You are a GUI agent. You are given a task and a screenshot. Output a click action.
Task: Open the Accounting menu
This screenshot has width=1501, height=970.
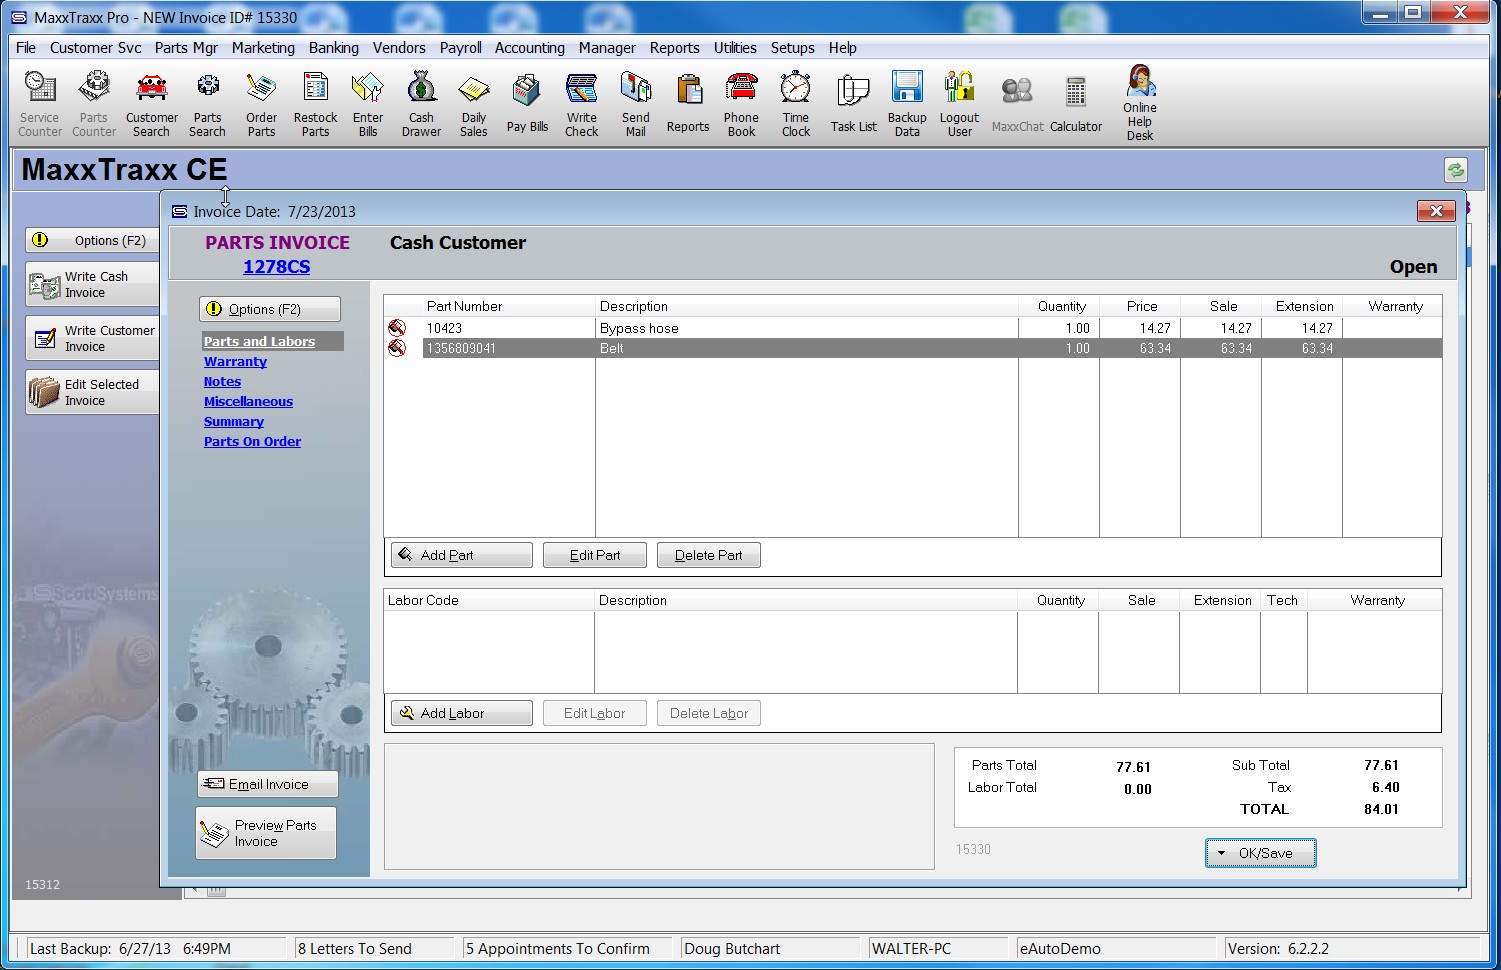tap(530, 48)
